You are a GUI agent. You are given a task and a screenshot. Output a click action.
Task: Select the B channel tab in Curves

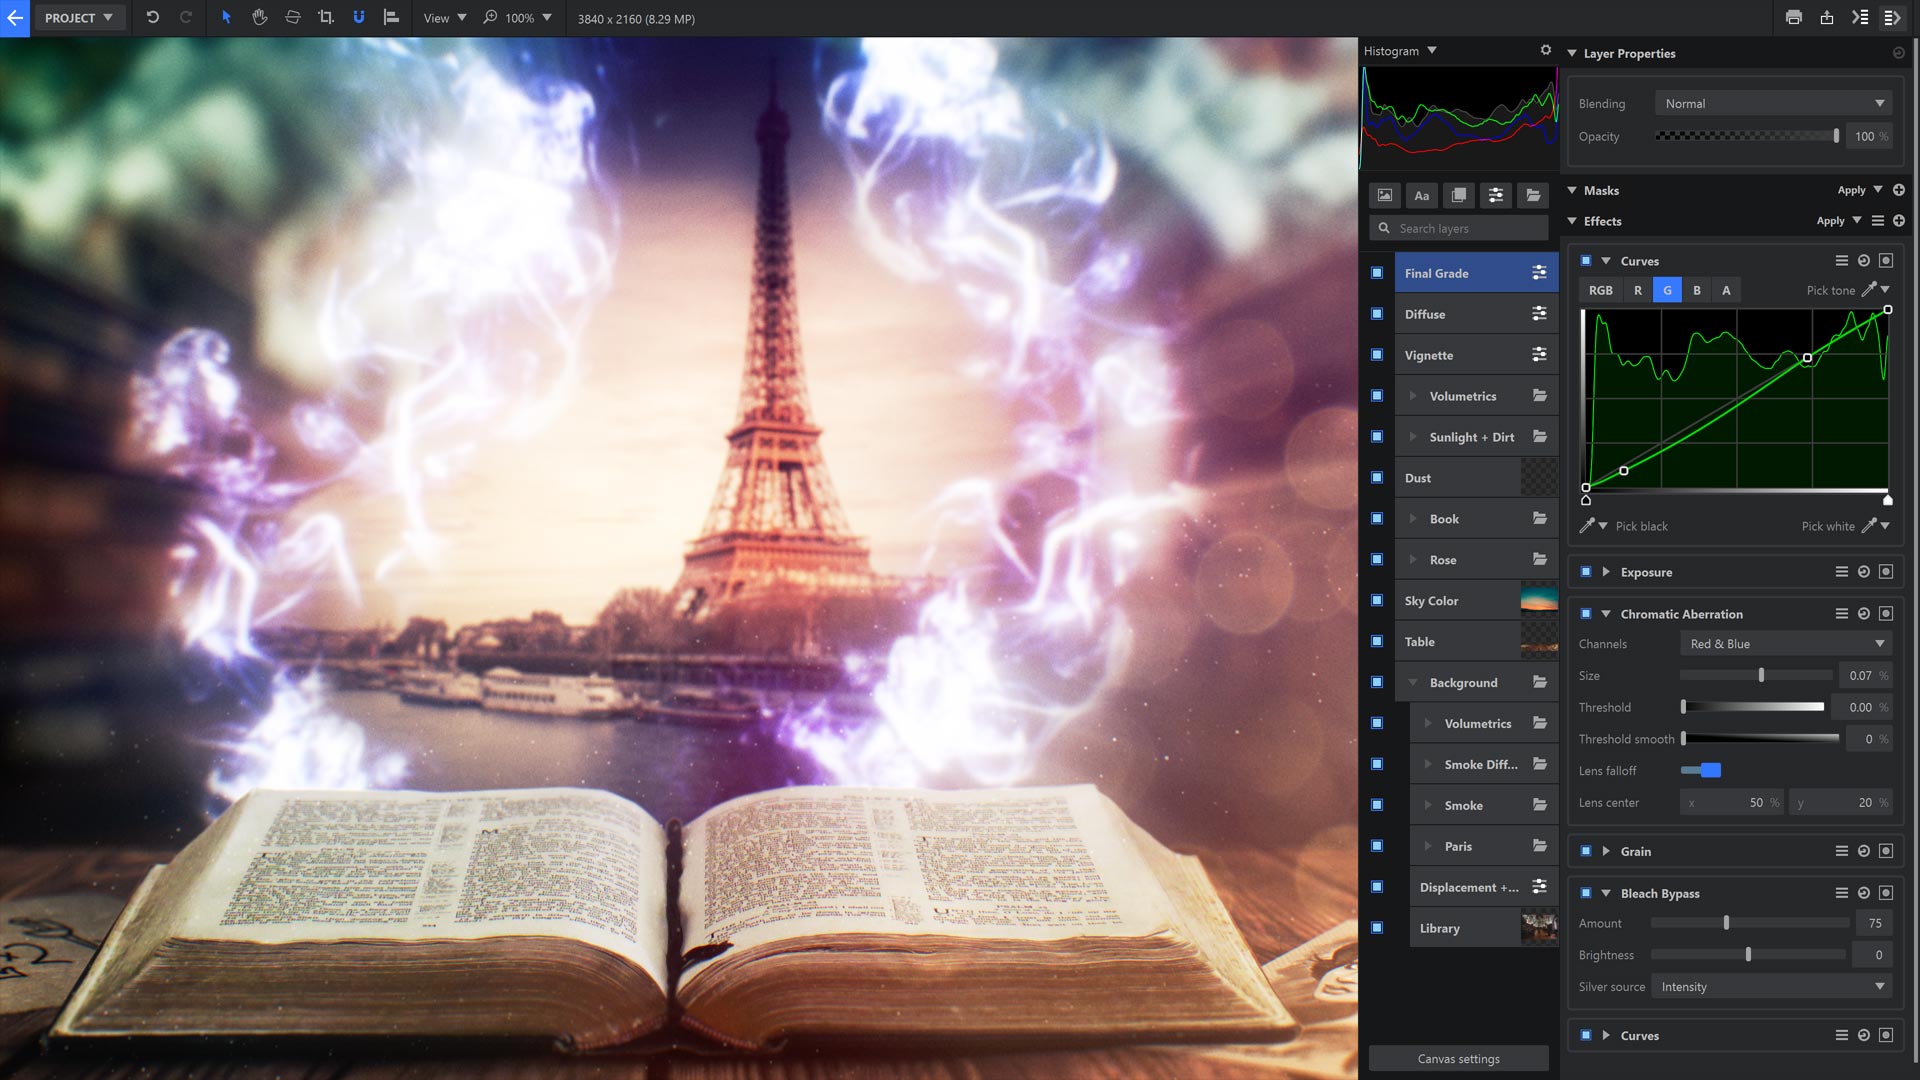1697,290
